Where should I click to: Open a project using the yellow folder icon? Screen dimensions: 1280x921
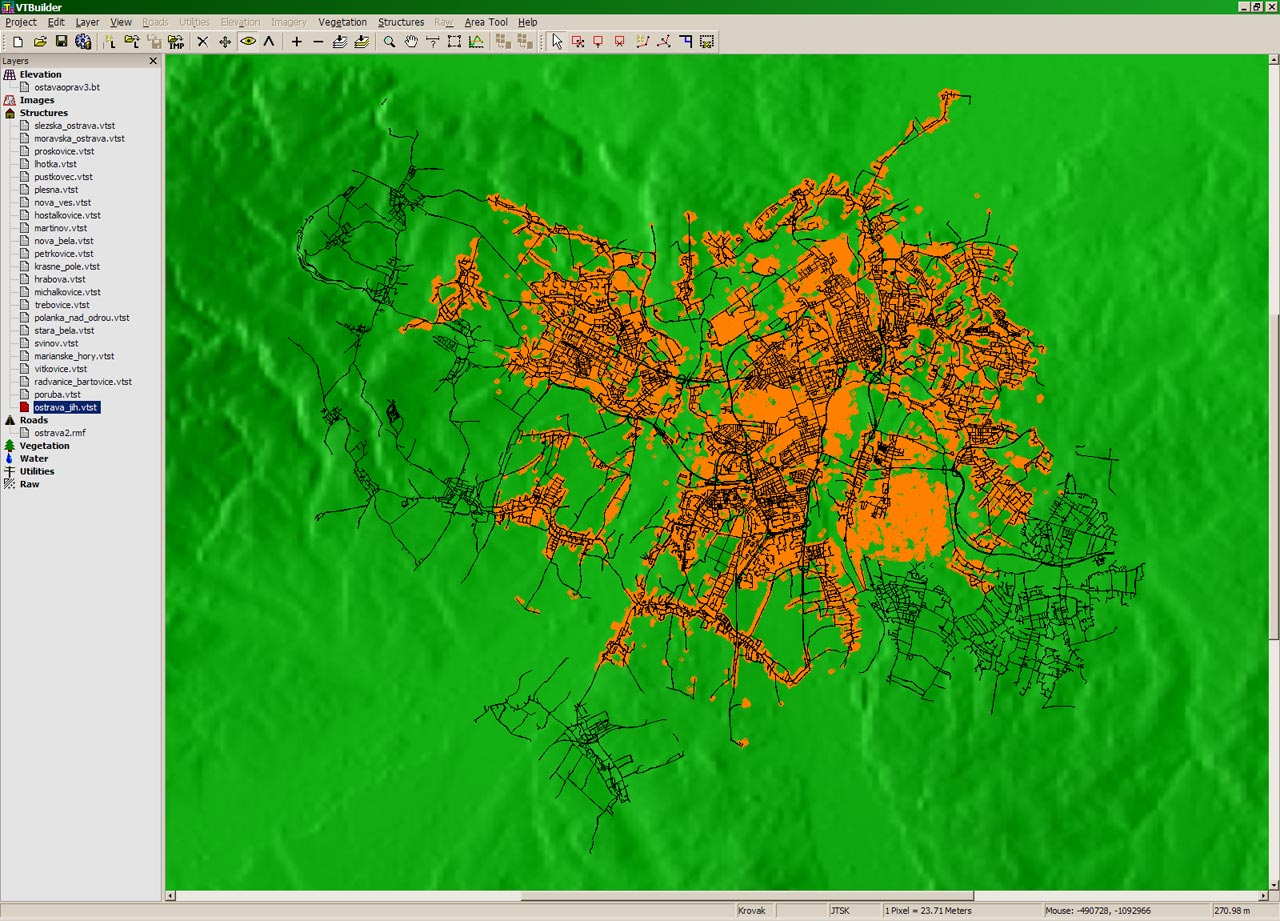[x=40, y=42]
